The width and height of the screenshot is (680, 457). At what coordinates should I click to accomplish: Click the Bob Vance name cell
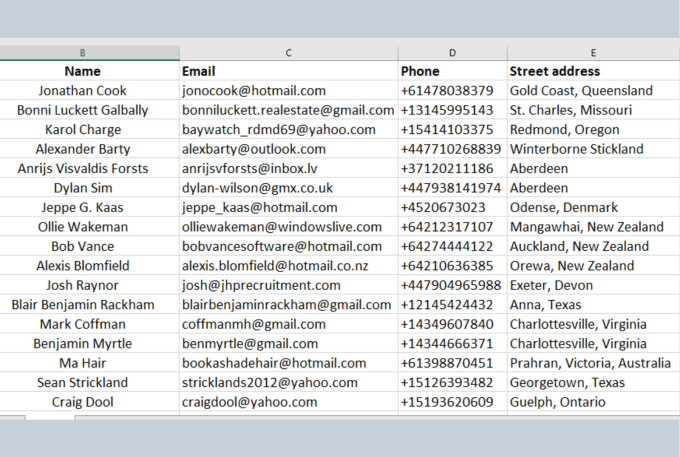click(x=82, y=246)
